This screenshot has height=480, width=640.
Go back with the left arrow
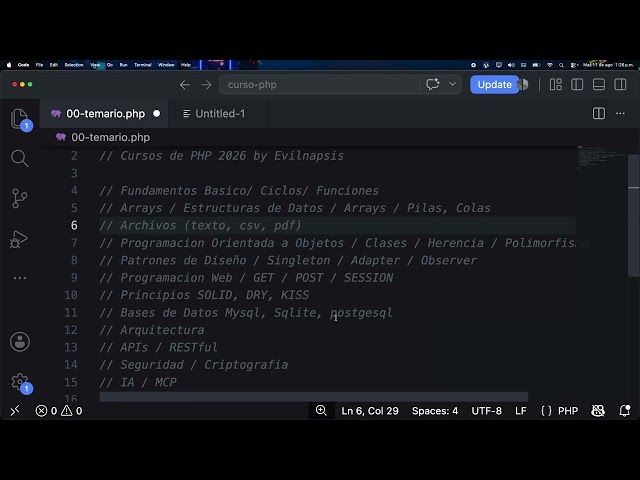pos(185,84)
